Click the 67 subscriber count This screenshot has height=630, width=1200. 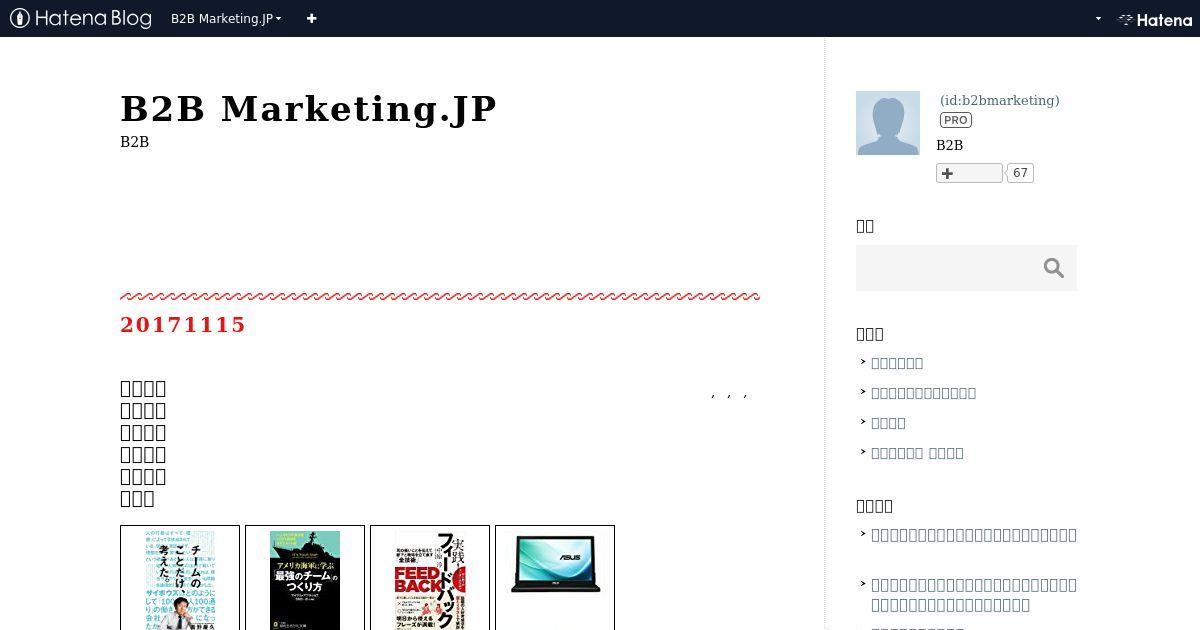pos(1020,173)
